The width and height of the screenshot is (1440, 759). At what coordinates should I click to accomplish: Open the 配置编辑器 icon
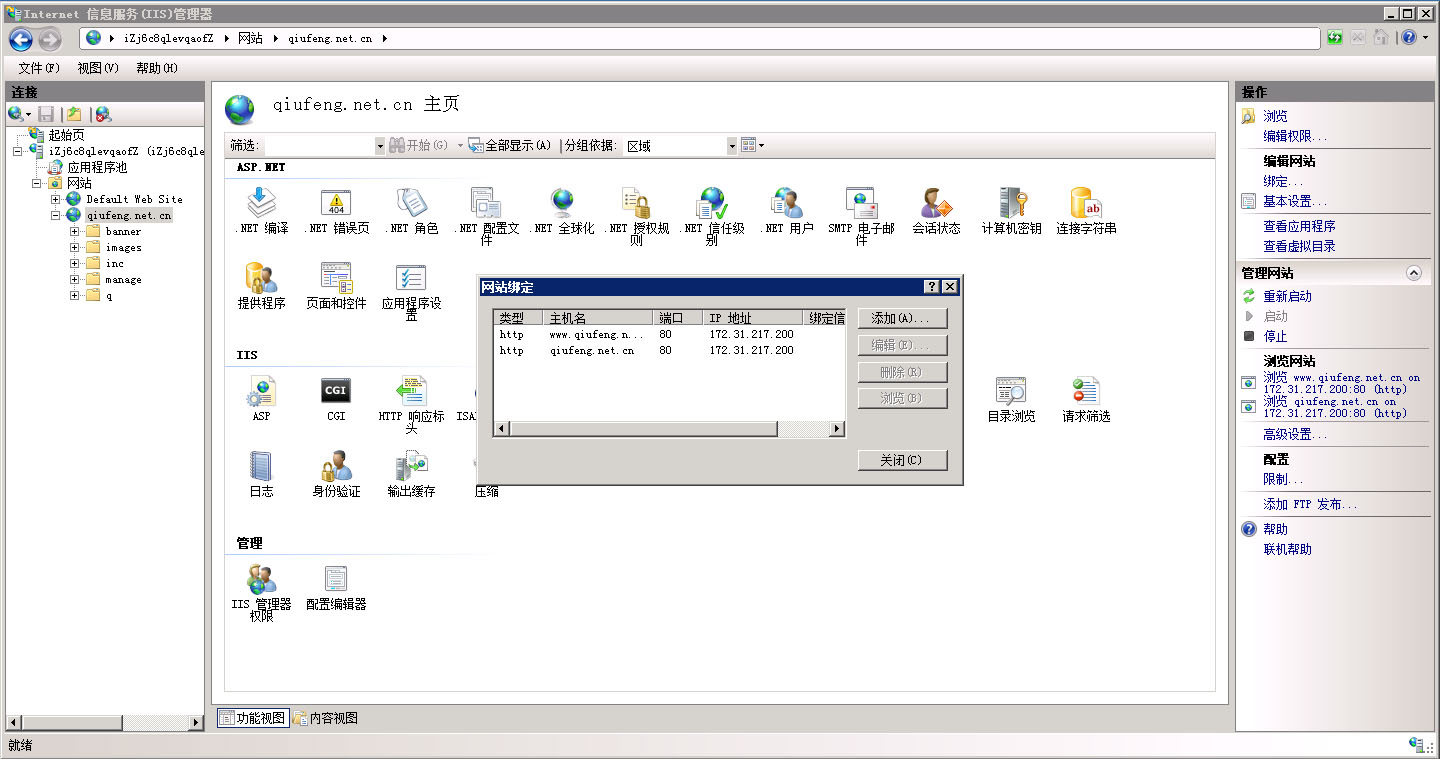point(336,587)
